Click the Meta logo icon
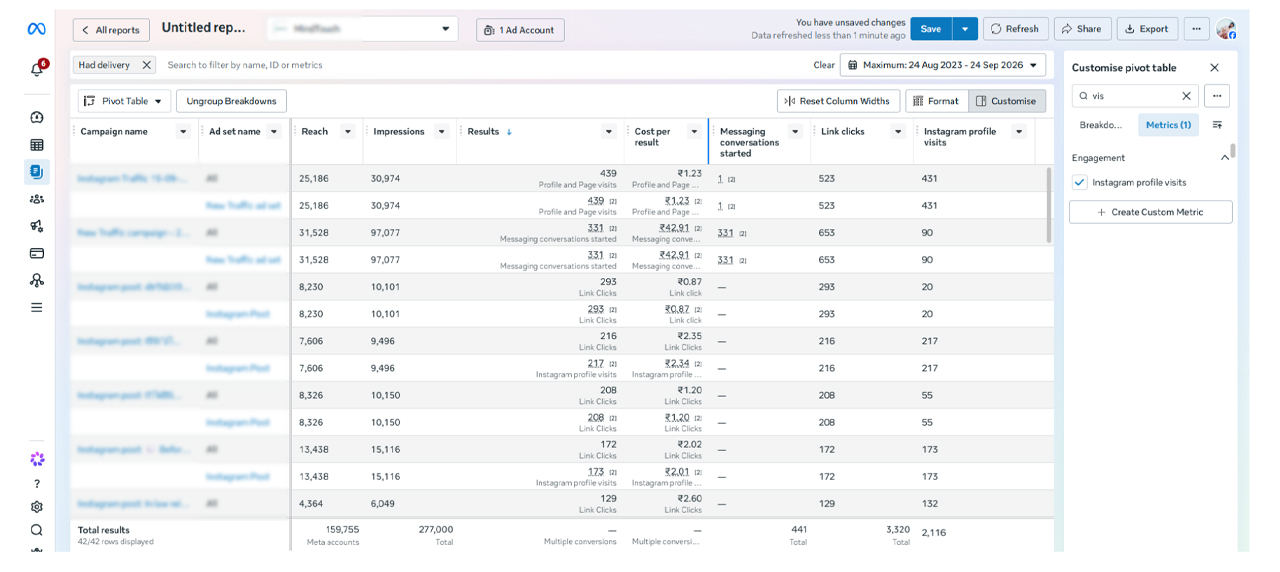The image size is (1280, 572). pyautogui.click(x=36, y=30)
